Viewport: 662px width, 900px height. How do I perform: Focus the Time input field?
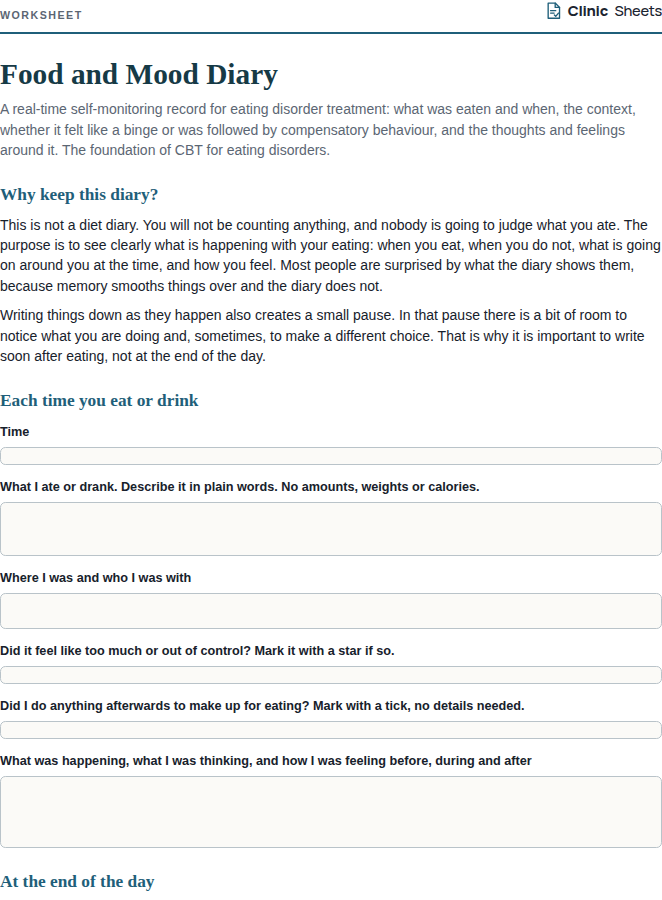[331, 456]
